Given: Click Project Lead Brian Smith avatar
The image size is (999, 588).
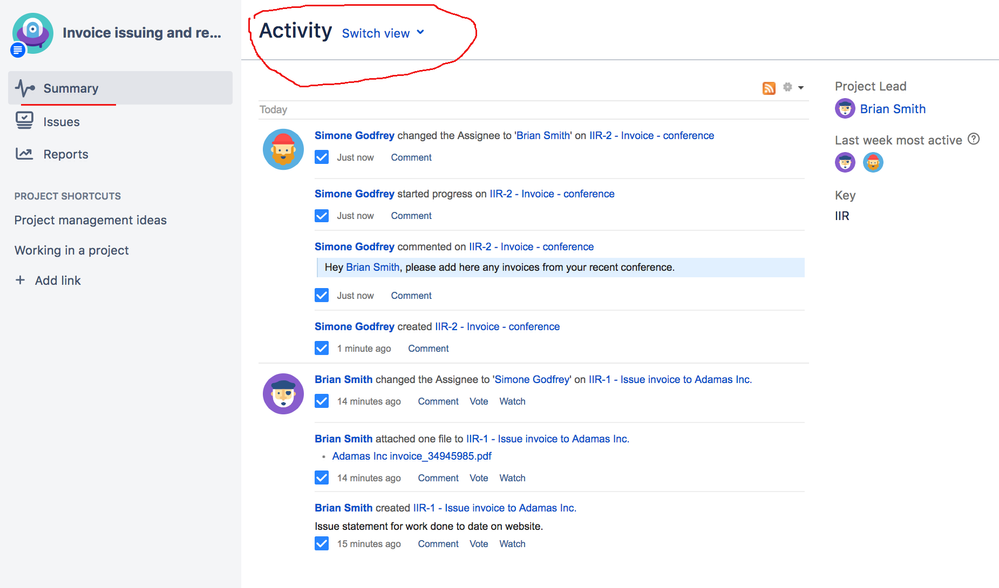Looking at the screenshot, I should pyautogui.click(x=845, y=109).
